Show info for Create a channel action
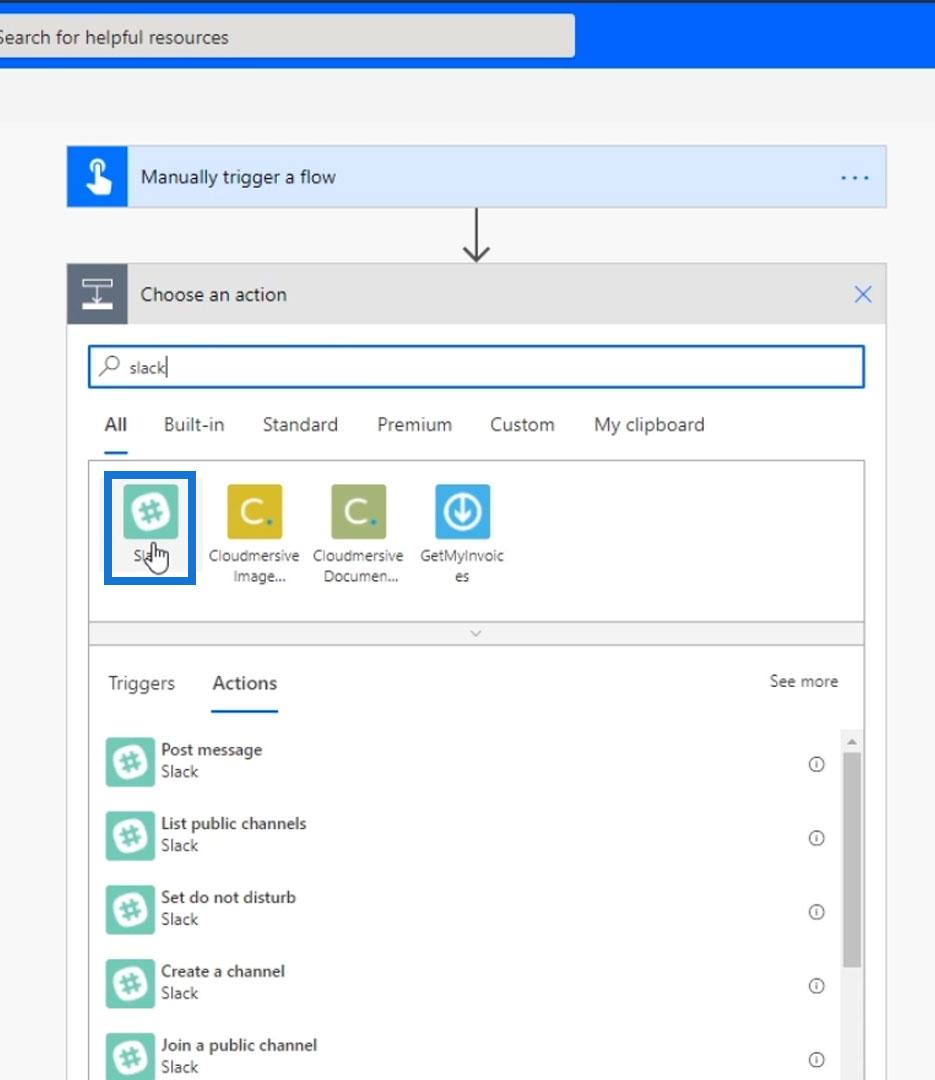This screenshot has width=935, height=1080. [816, 986]
